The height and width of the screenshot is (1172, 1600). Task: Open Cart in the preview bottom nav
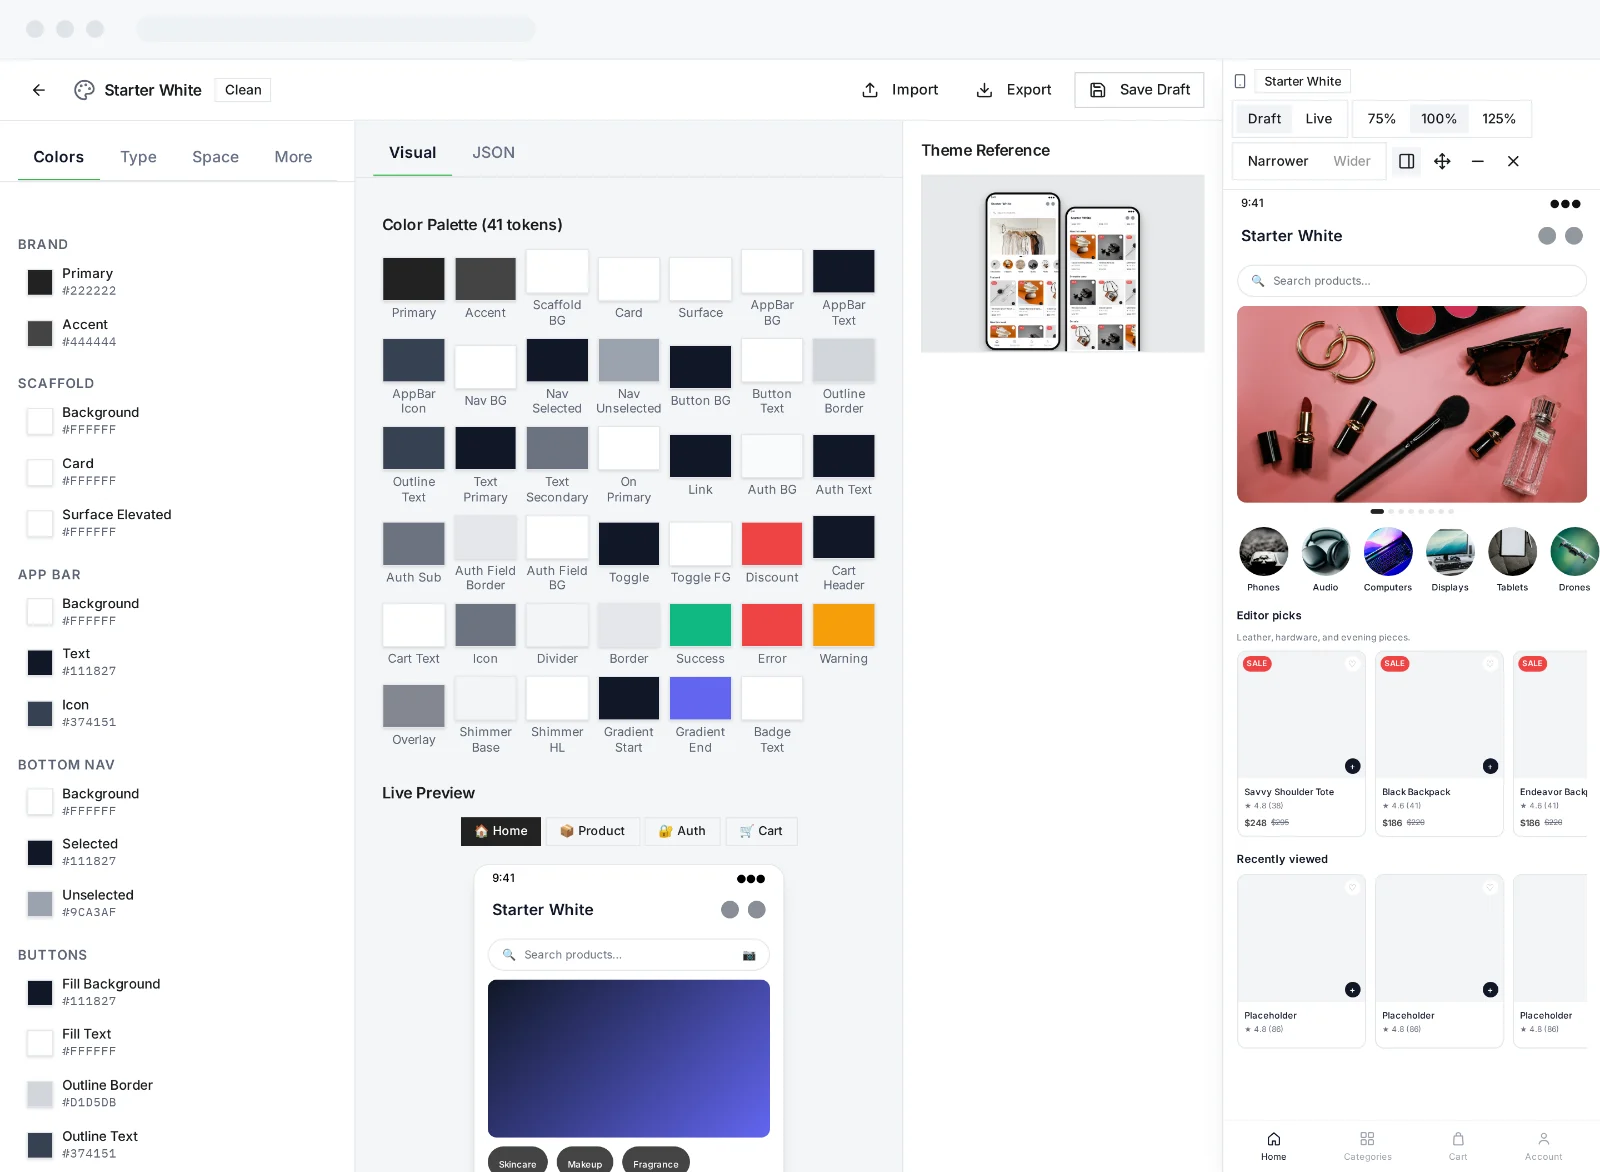point(1458,1146)
